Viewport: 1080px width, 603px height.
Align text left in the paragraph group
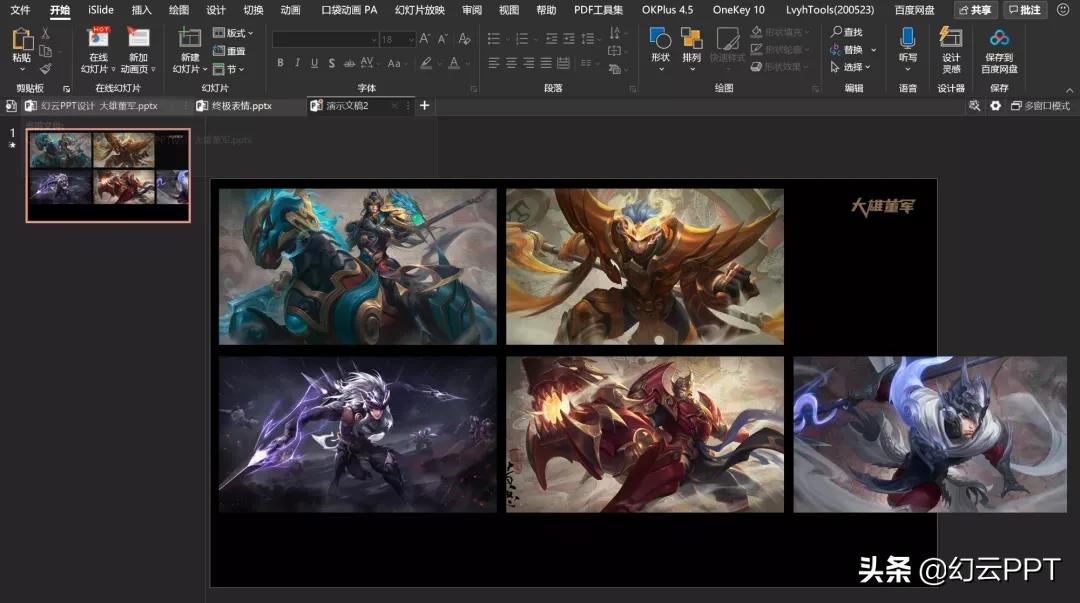click(x=494, y=63)
